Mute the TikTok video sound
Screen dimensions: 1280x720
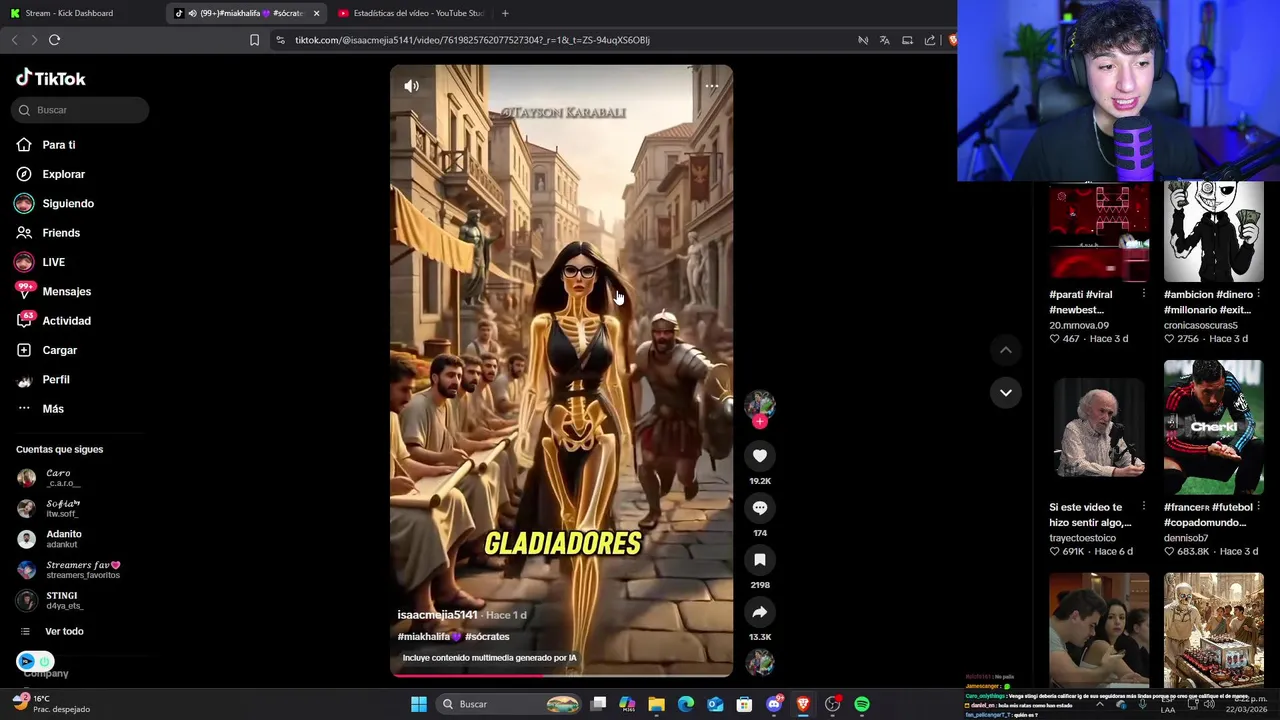(x=411, y=86)
